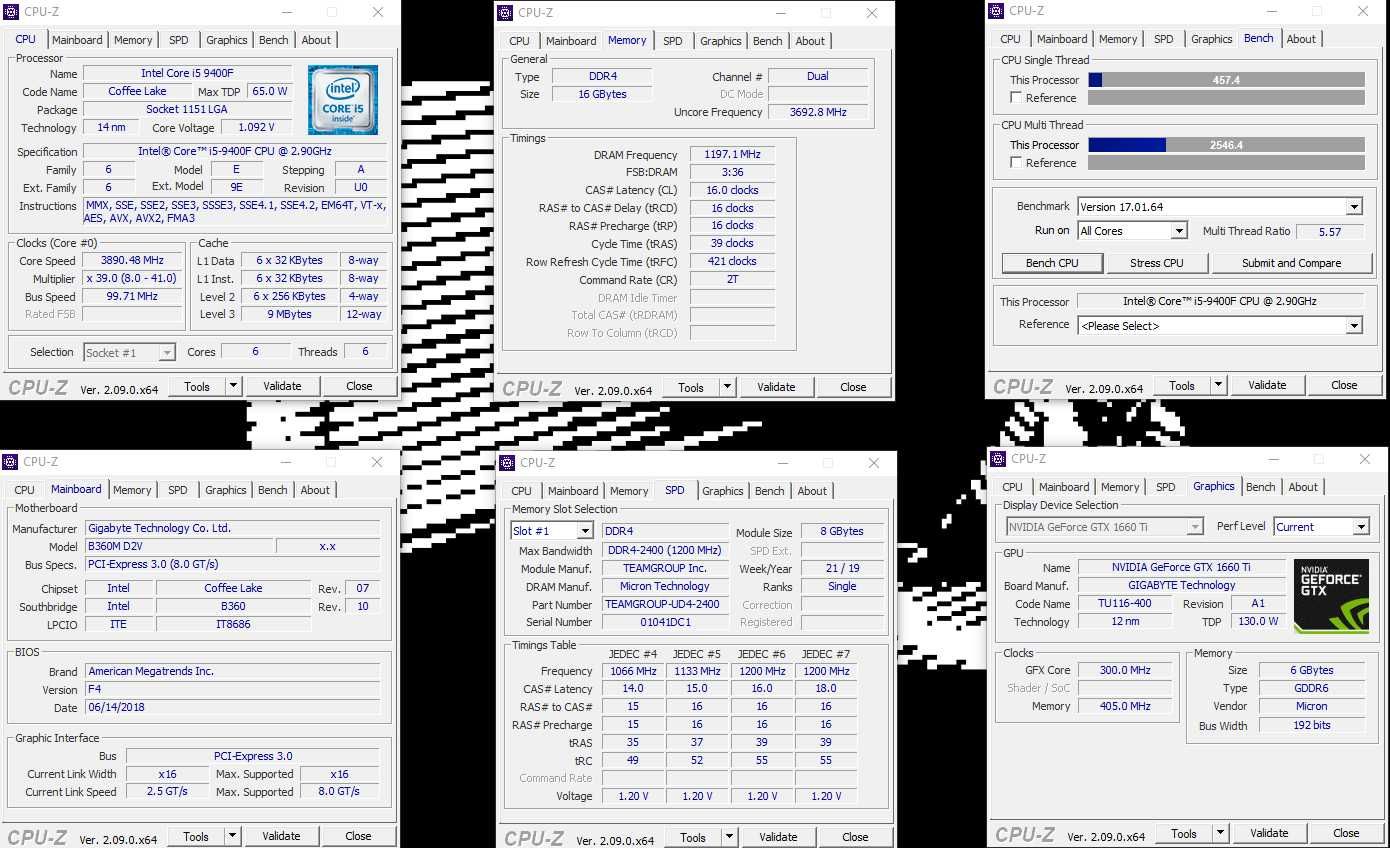Open Tools arrow in the Graphics-tab window
1390x848 pixels.
pos(1220,834)
